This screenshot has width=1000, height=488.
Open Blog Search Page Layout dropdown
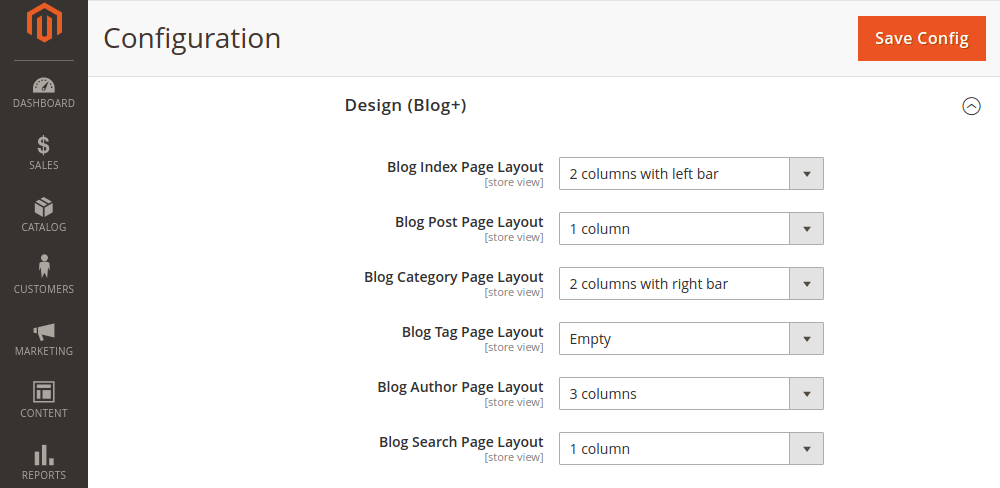pos(691,449)
